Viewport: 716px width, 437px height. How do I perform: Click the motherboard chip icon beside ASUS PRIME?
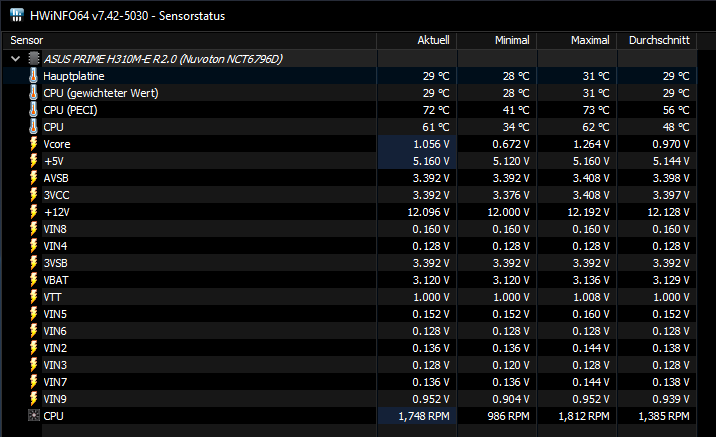point(34,59)
